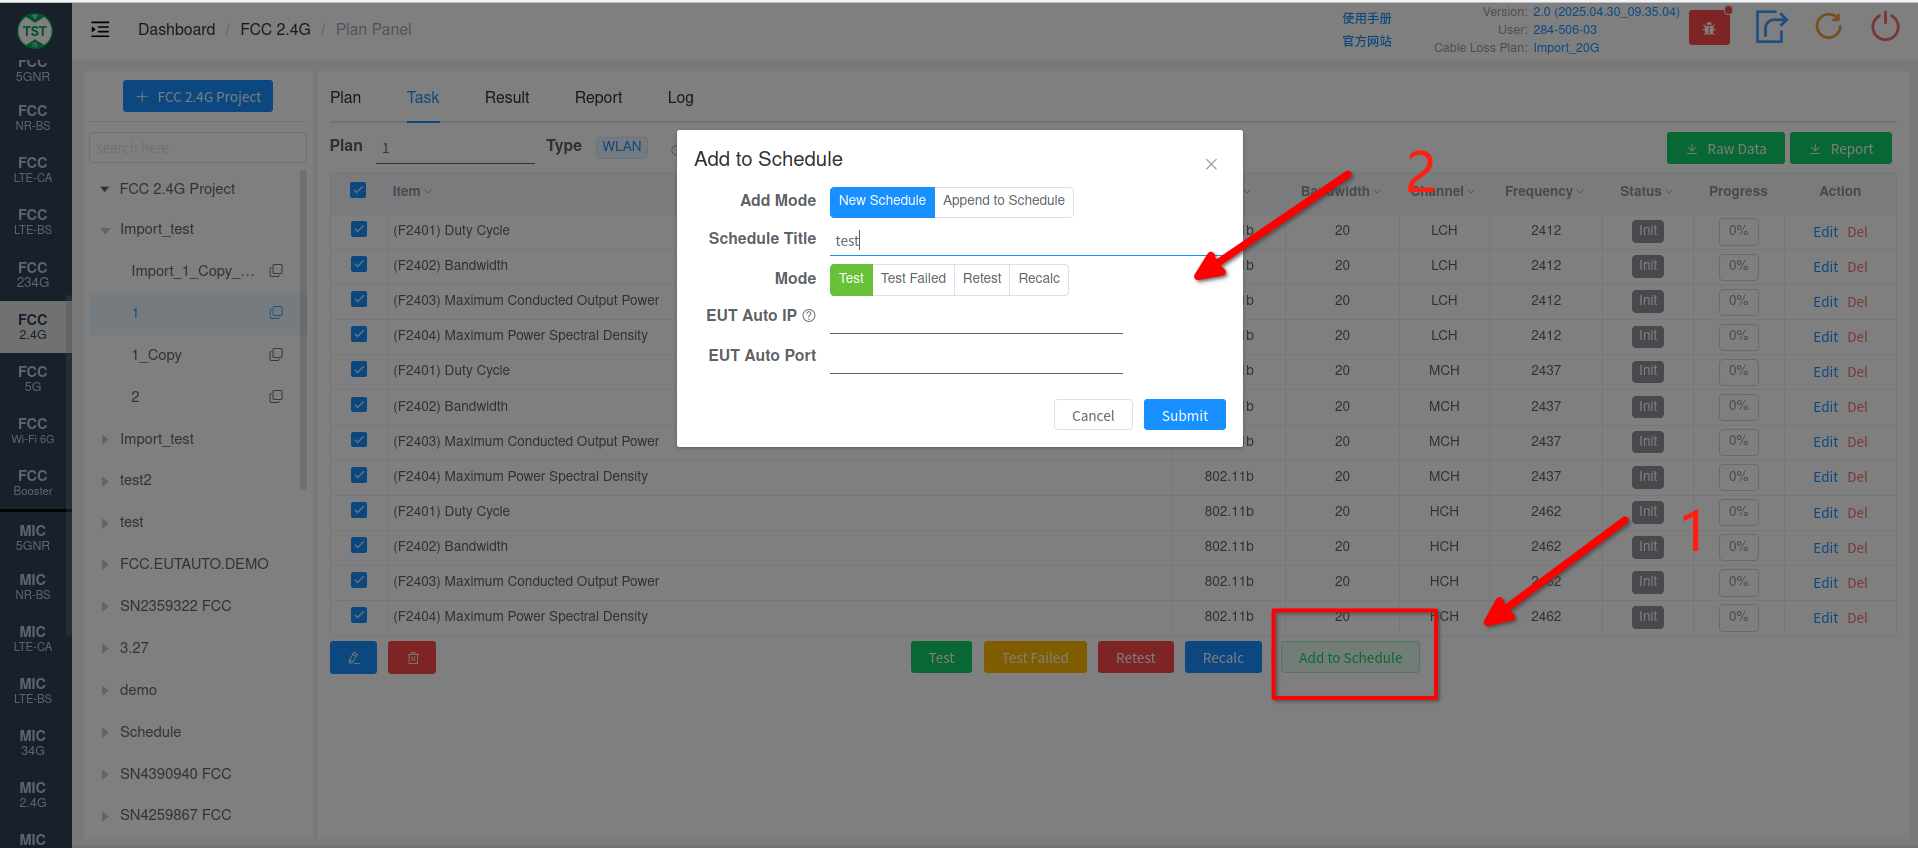Click the blue edit pencil button
Image resolution: width=1918 pixels, height=848 pixels.
(x=353, y=658)
